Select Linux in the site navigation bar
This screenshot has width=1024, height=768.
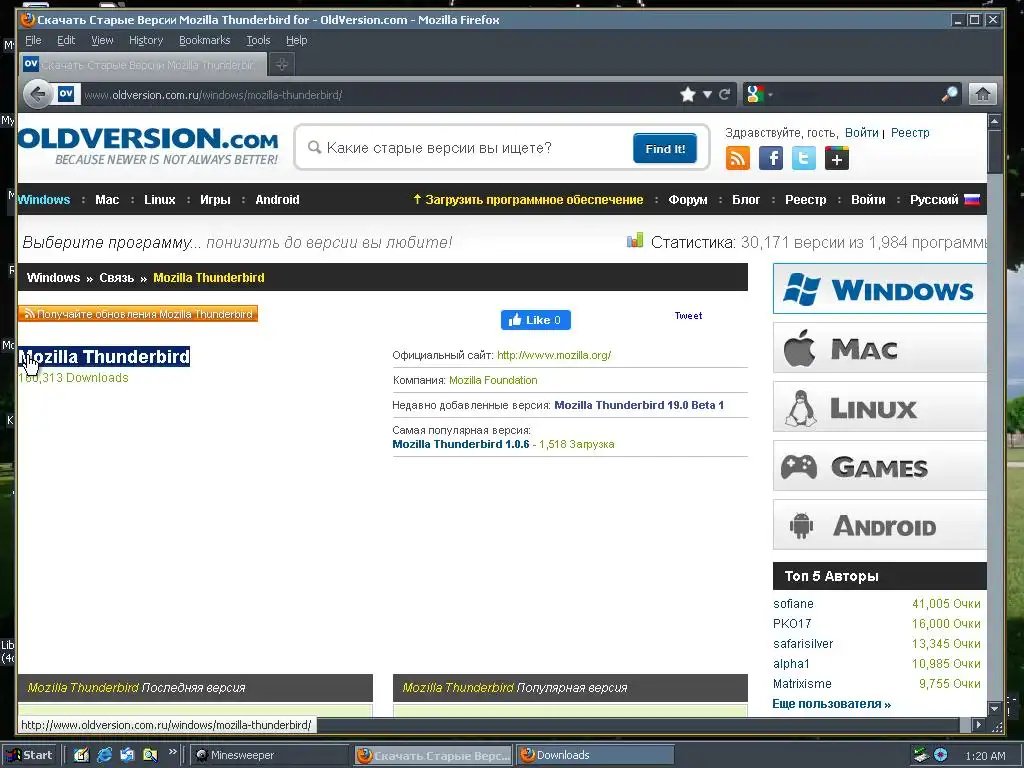pyautogui.click(x=159, y=200)
